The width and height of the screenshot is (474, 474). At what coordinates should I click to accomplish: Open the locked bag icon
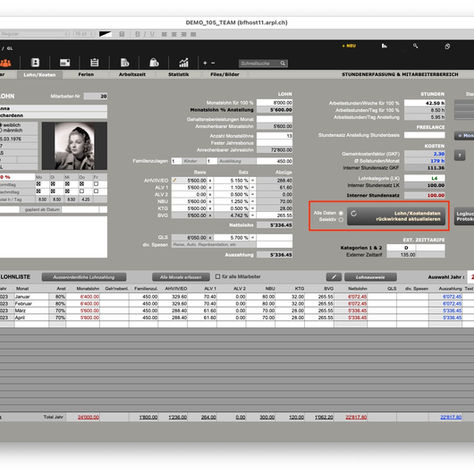pos(154,62)
